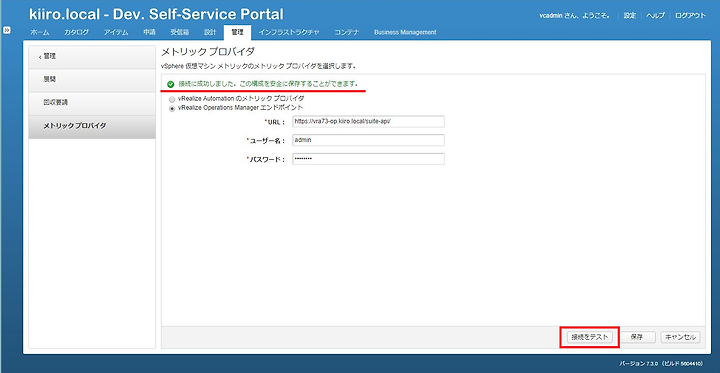Open the ホーム tab
The height and width of the screenshot is (373, 720).
39,32
